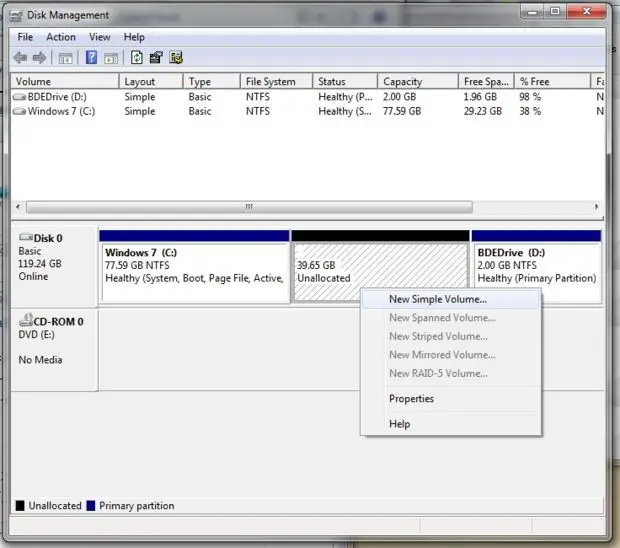Select the Disk 0 label panel
The height and width of the screenshot is (548, 620).
[x=54, y=266]
